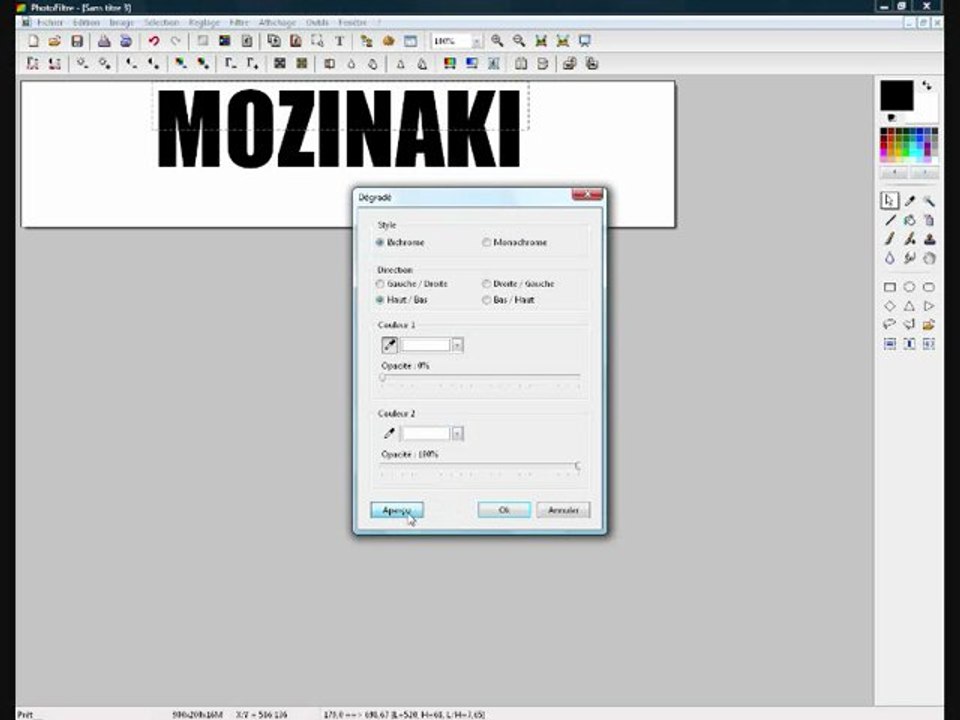
Task: Open the Réglage menu
Action: pos(204,23)
